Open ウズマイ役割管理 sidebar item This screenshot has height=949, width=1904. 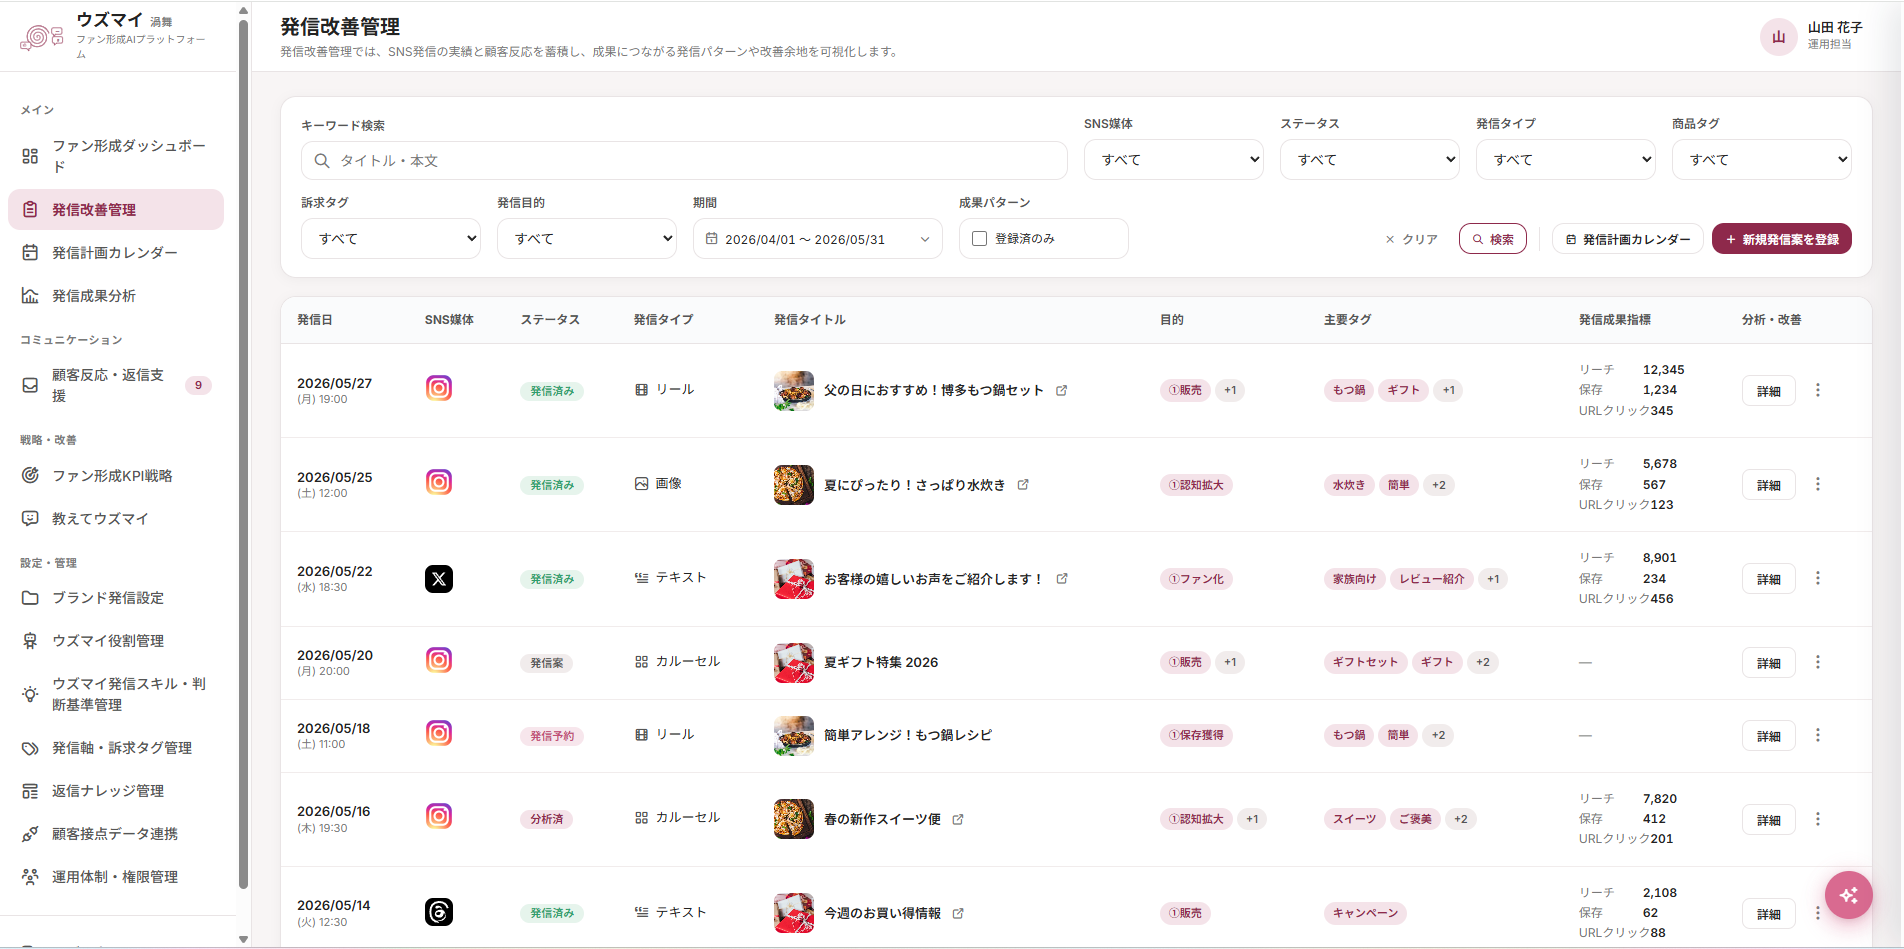click(116, 641)
